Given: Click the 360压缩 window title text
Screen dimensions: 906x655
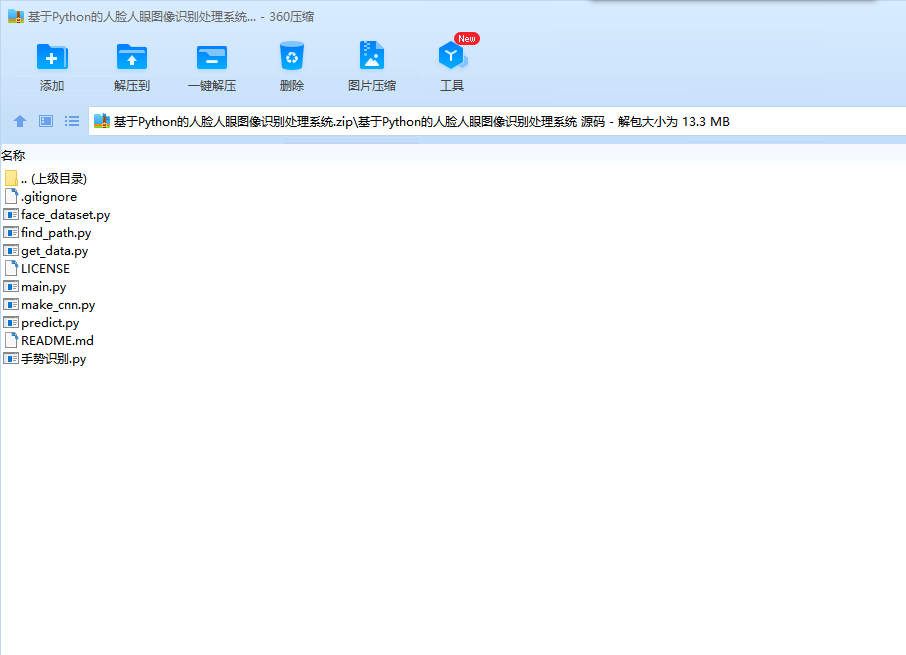Looking at the screenshot, I should [x=171, y=17].
